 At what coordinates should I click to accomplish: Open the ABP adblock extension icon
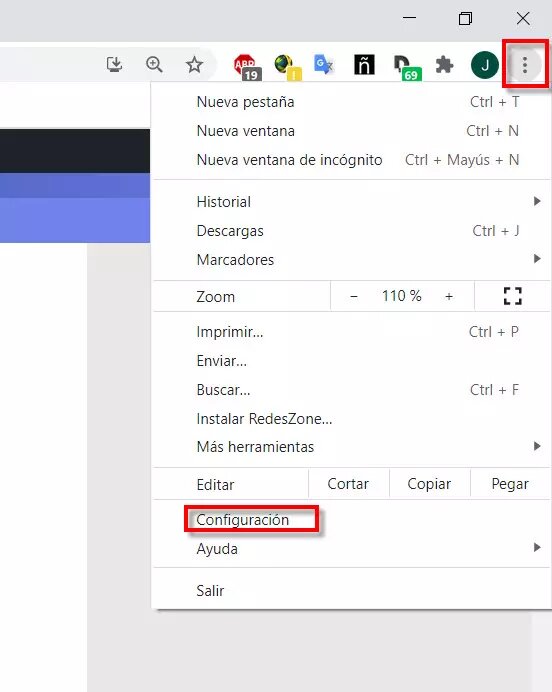tap(247, 67)
